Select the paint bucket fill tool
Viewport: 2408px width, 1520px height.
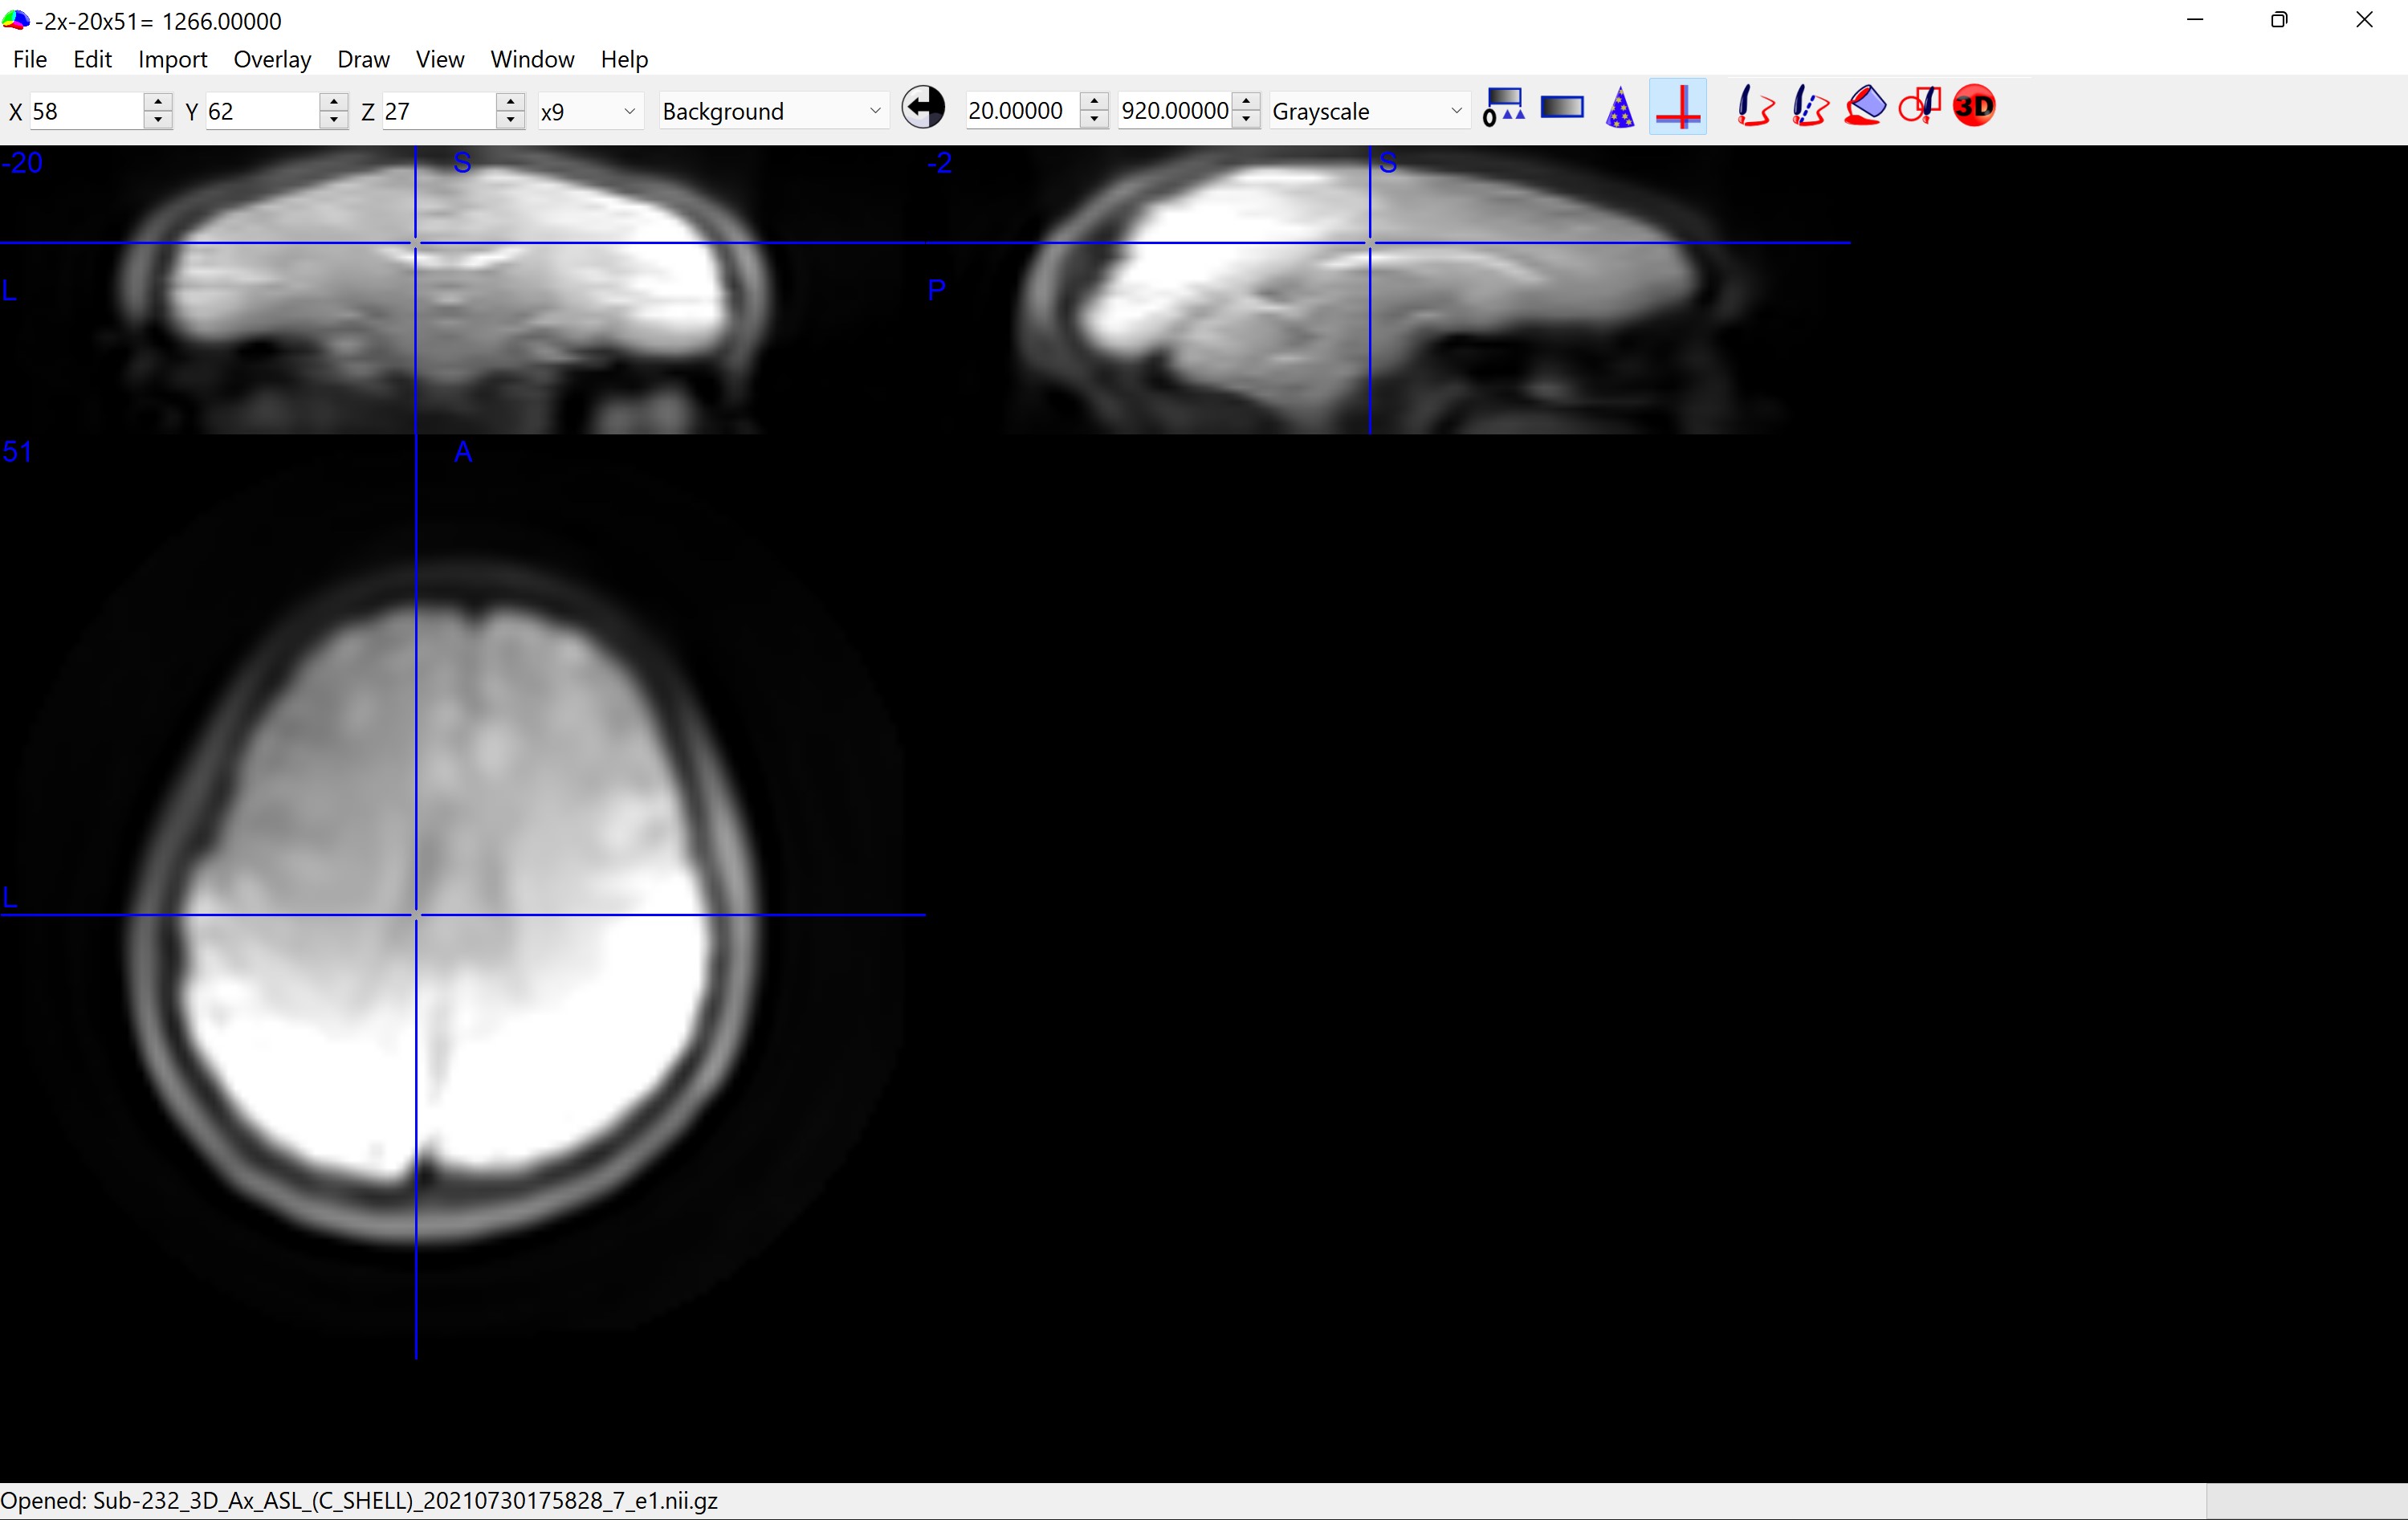pyautogui.click(x=1865, y=107)
